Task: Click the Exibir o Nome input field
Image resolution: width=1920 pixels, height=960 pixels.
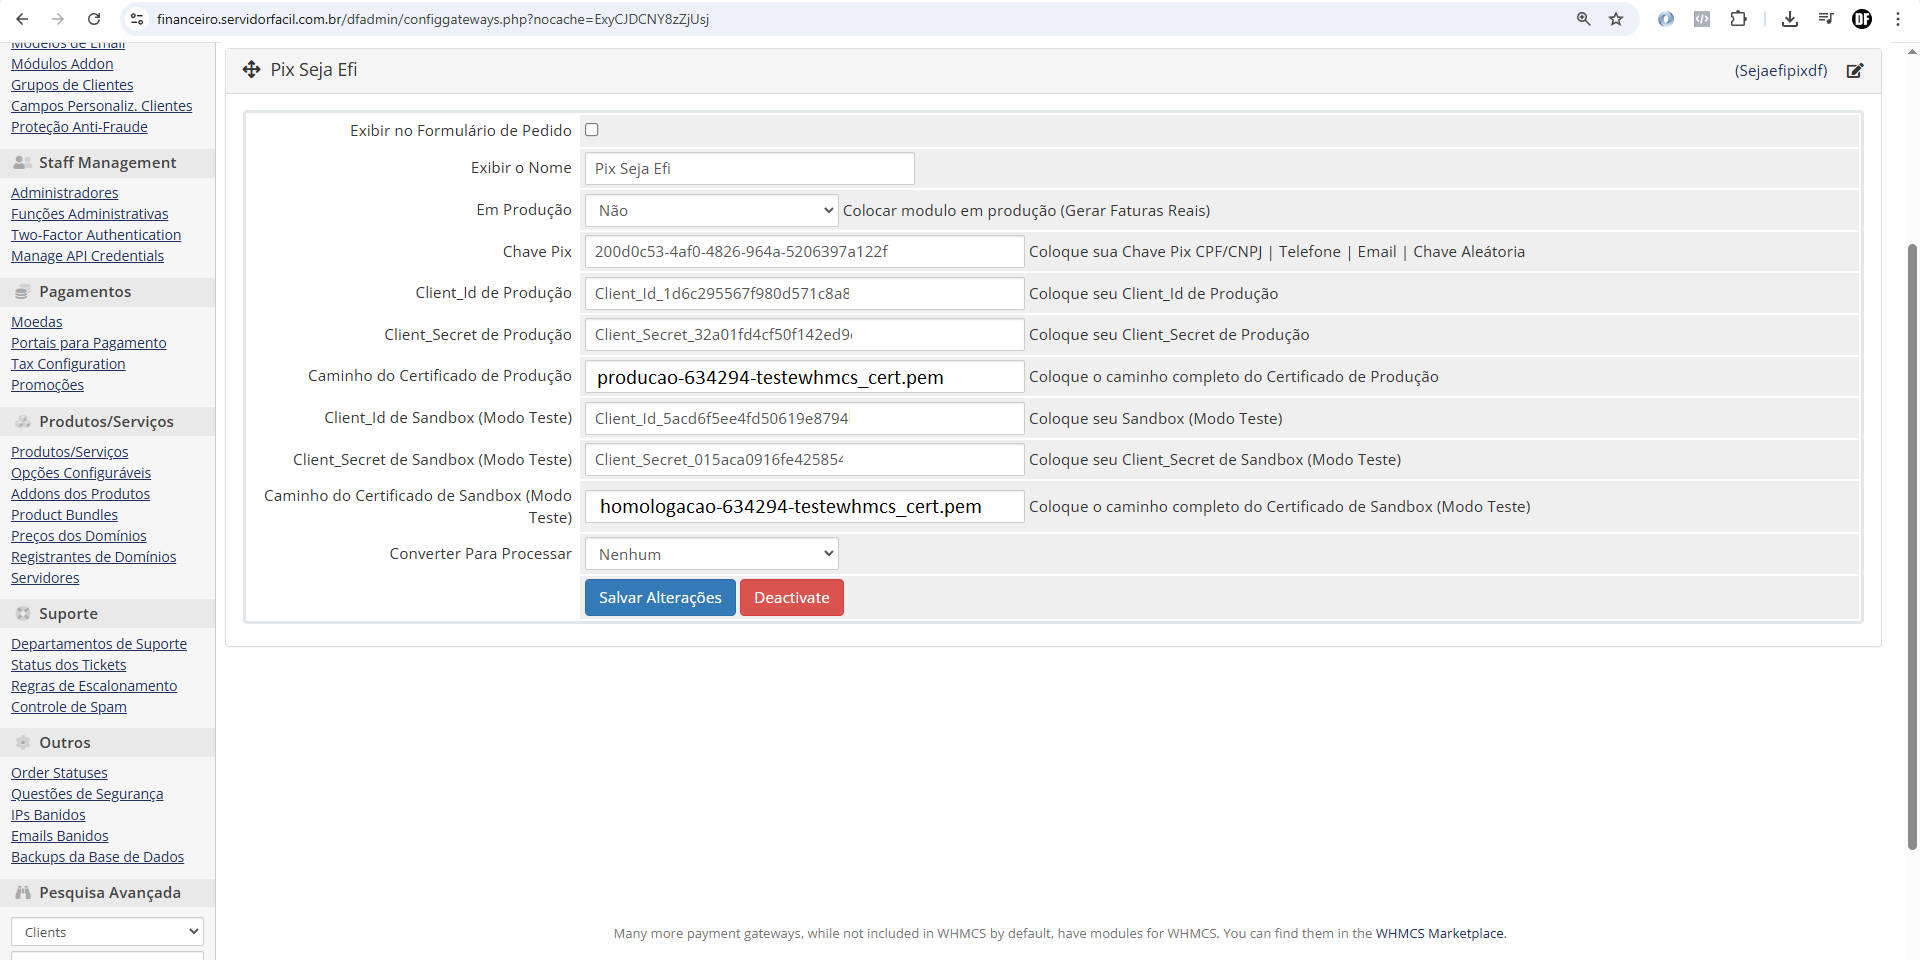Action: (x=750, y=168)
